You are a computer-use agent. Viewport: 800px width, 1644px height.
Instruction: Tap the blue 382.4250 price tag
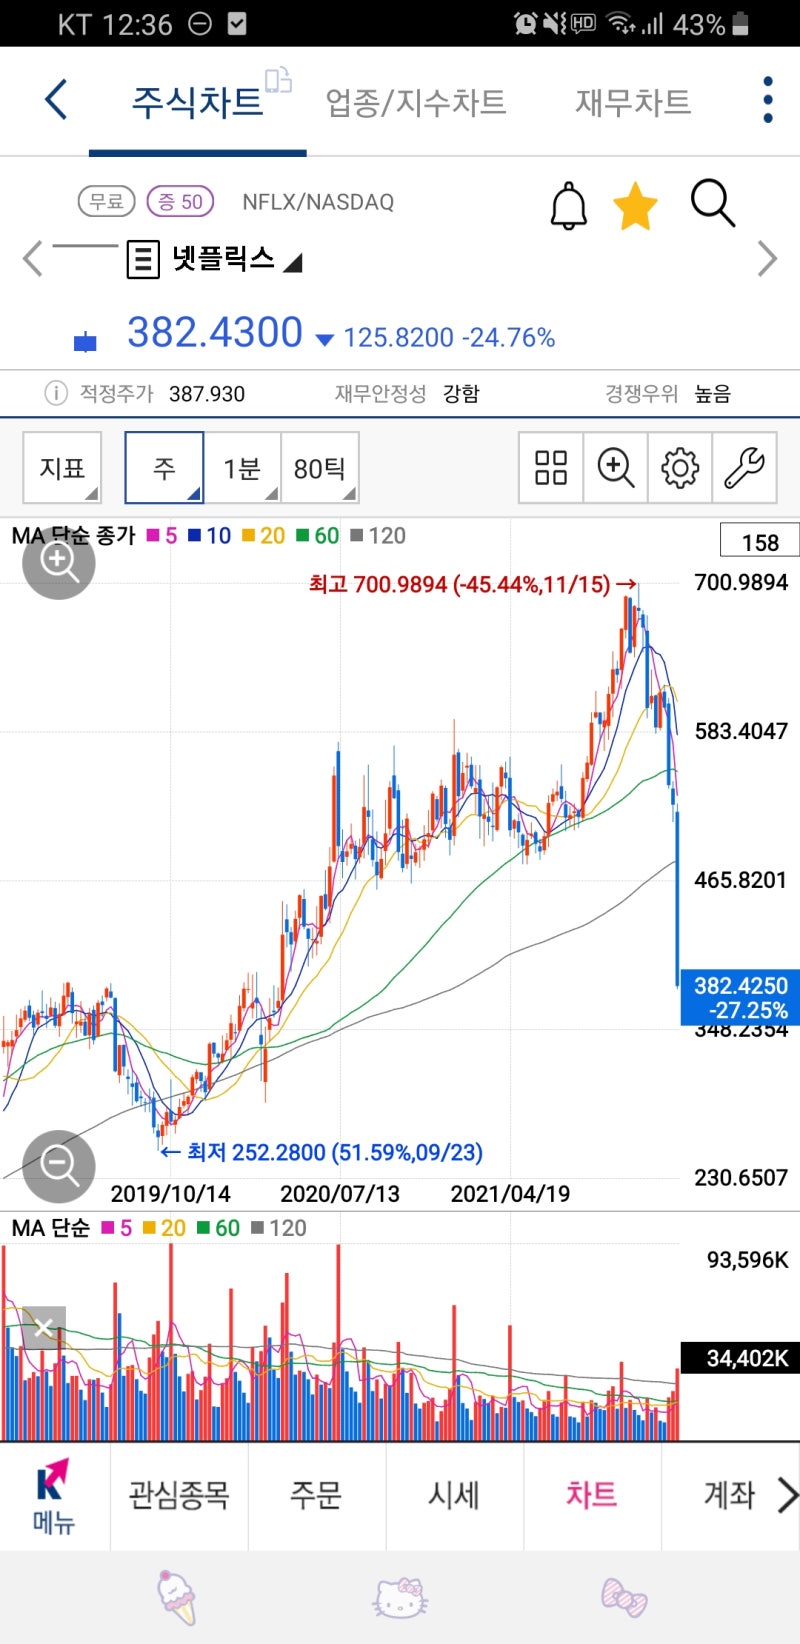tap(740, 998)
